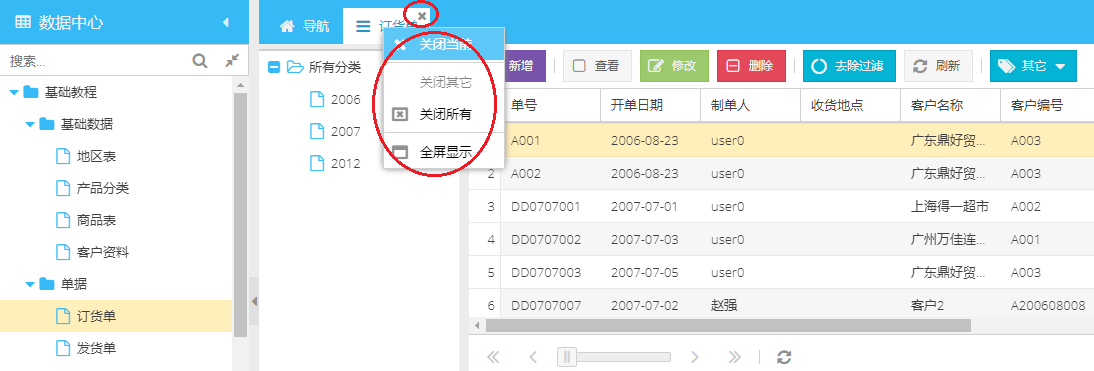Select the row DD0707002

(x=781, y=239)
